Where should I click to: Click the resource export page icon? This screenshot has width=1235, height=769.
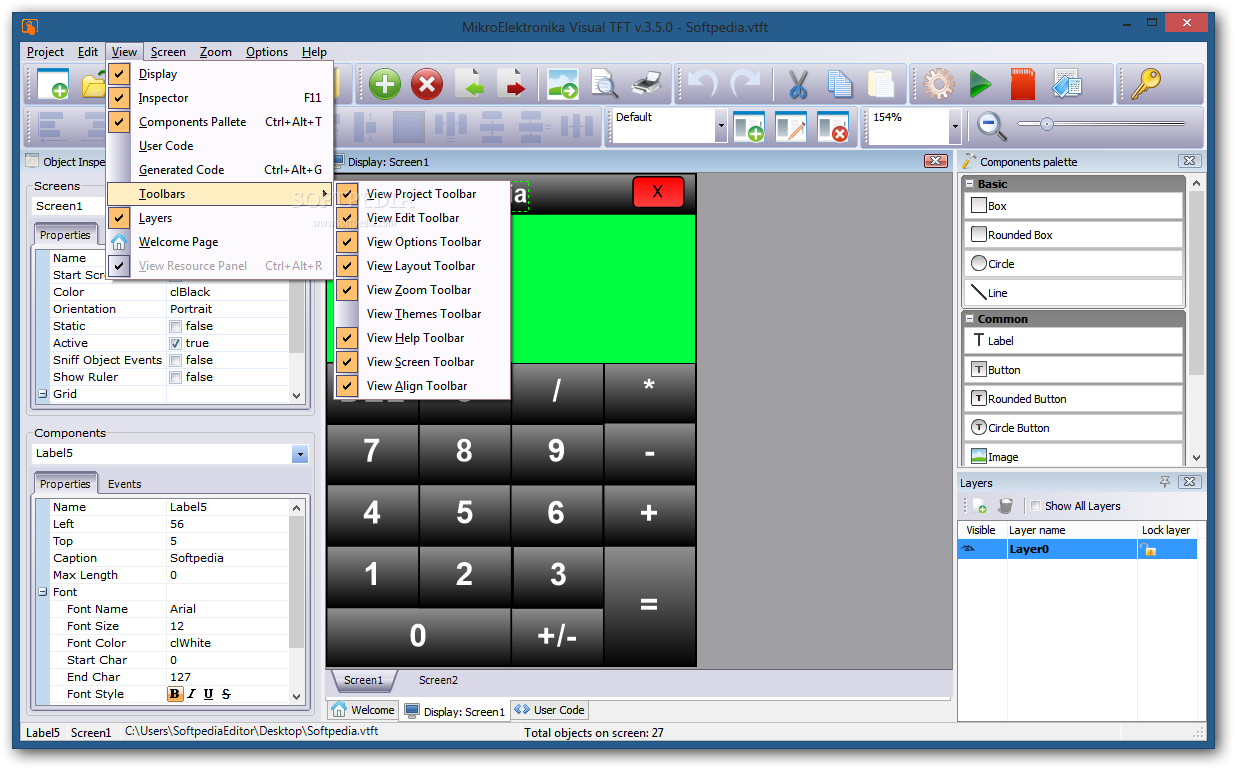pyautogui.click(x=1067, y=84)
